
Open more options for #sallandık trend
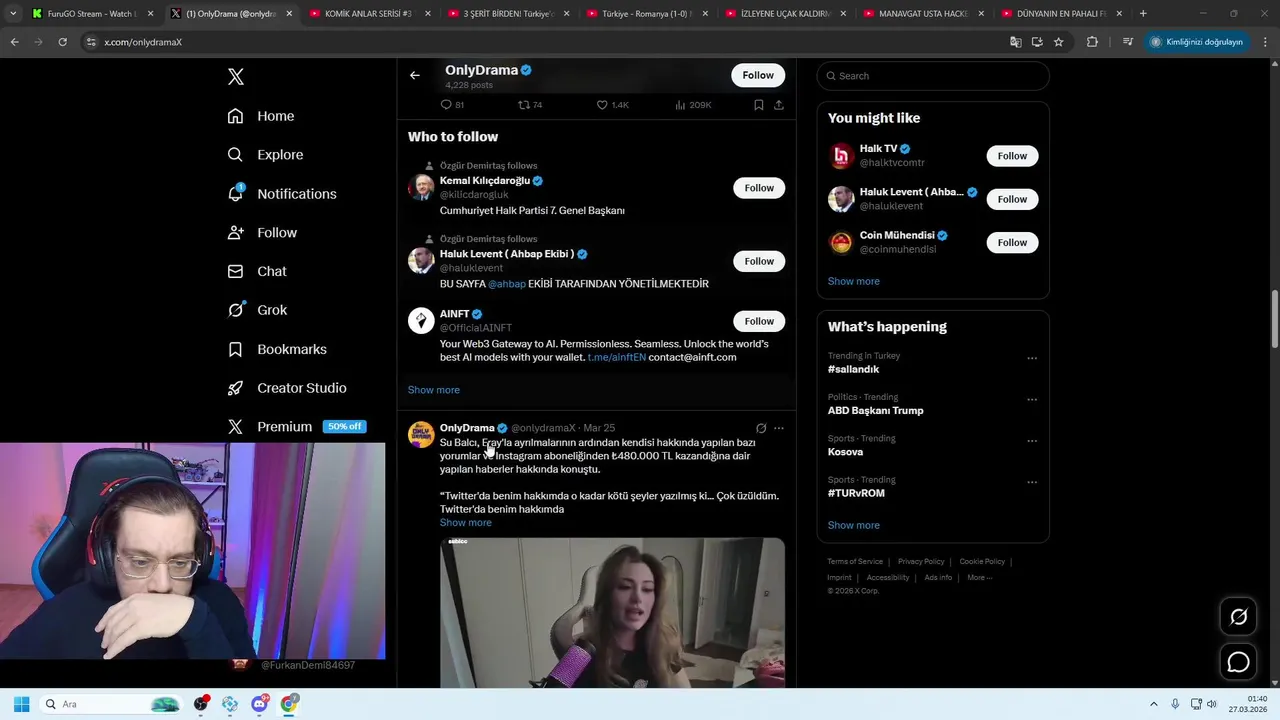click(1032, 358)
